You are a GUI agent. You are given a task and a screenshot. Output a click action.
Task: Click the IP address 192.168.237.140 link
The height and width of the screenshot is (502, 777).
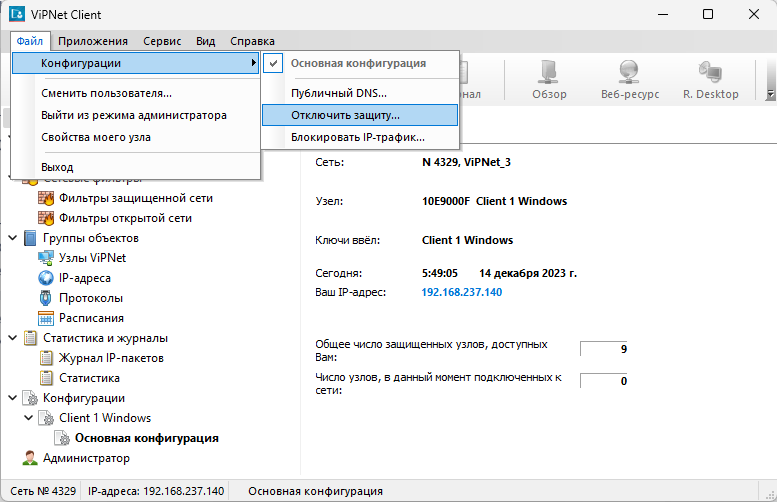(x=462, y=292)
